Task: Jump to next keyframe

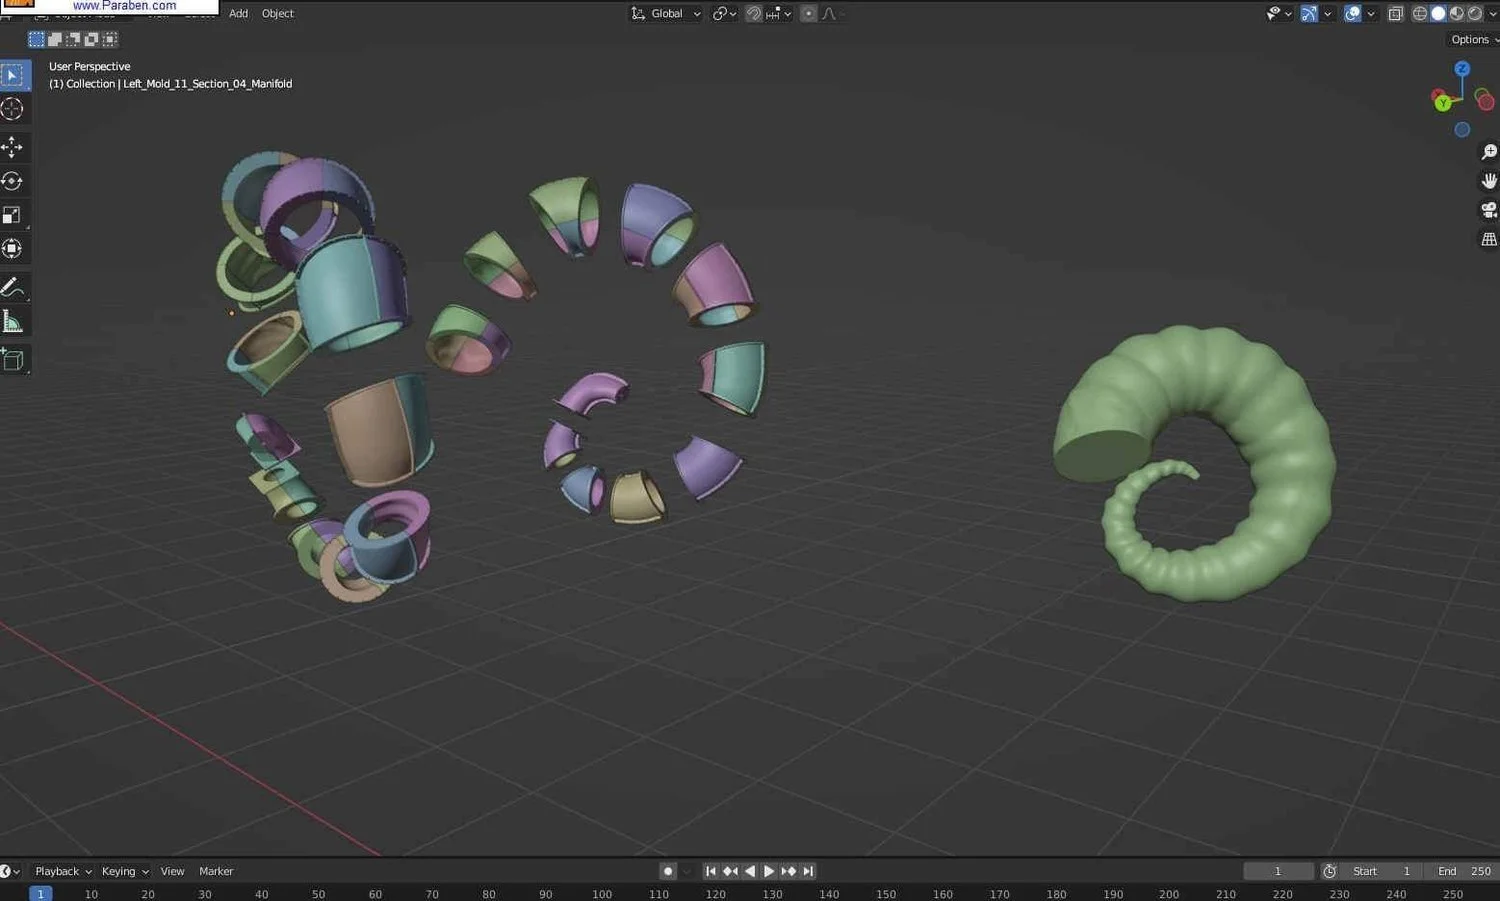Action: [788, 871]
